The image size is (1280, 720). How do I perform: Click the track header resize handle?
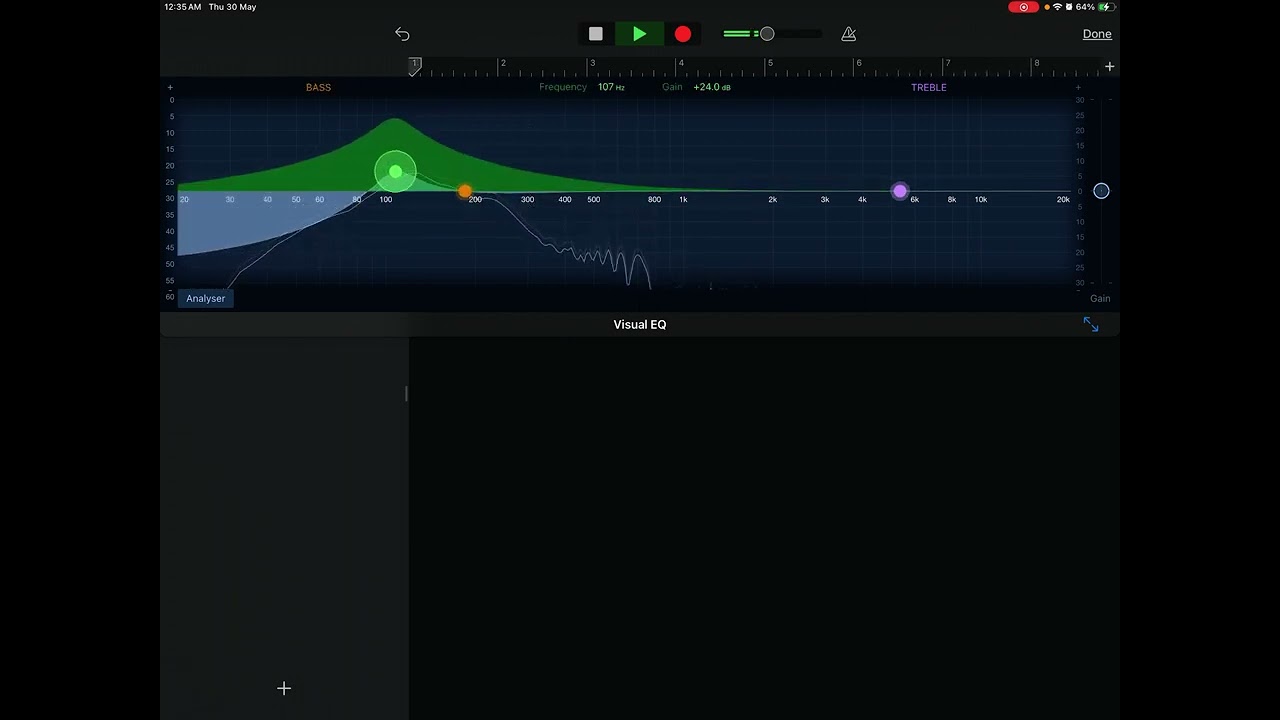(x=406, y=394)
